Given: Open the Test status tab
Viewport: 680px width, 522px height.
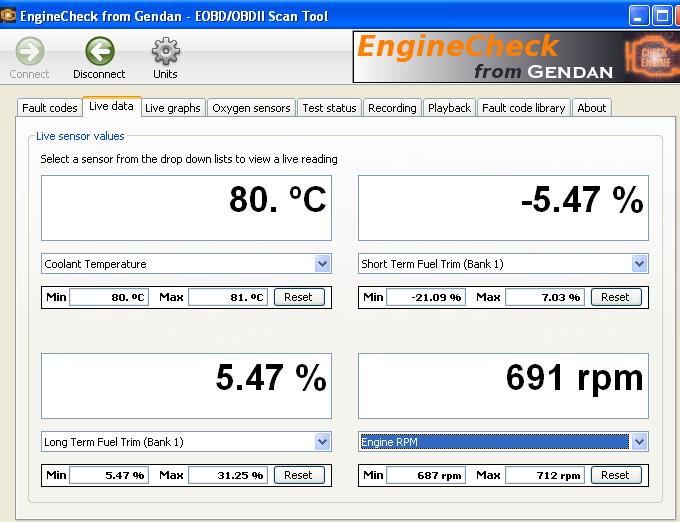Looking at the screenshot, I should pos(329,108).
